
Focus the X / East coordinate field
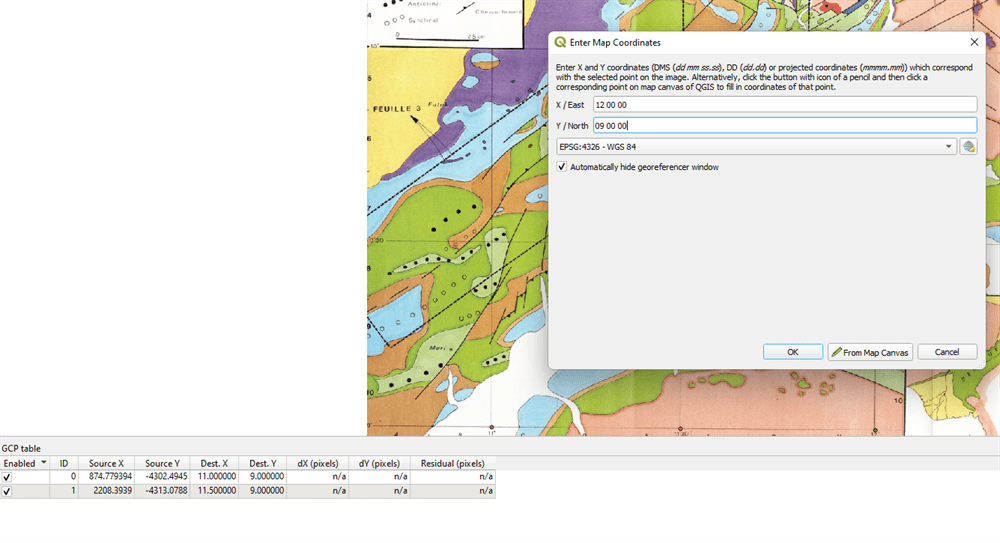pos(783,104)
